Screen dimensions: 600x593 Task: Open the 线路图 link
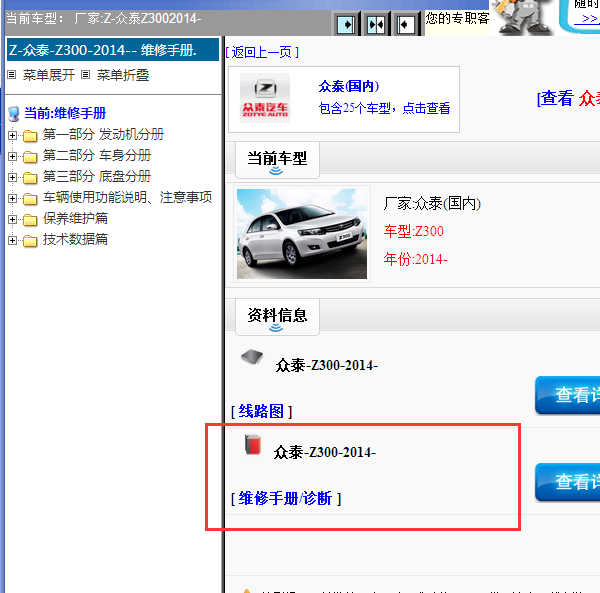[261, 412]
